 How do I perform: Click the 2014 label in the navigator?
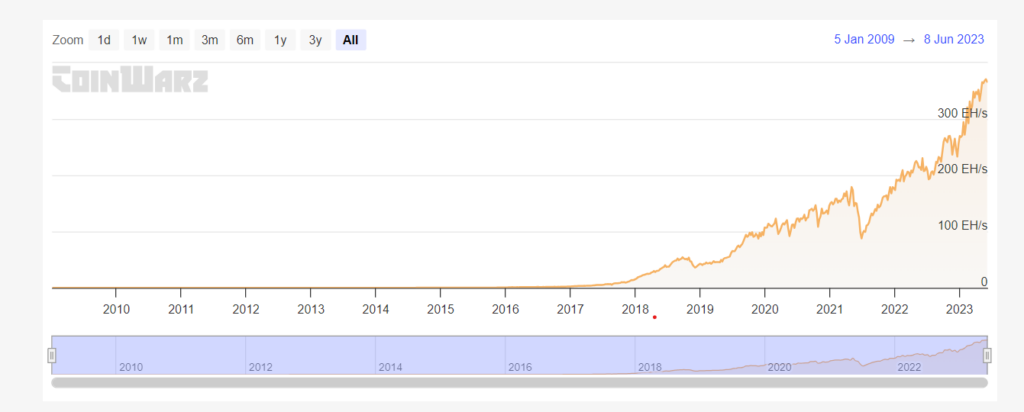391,368
